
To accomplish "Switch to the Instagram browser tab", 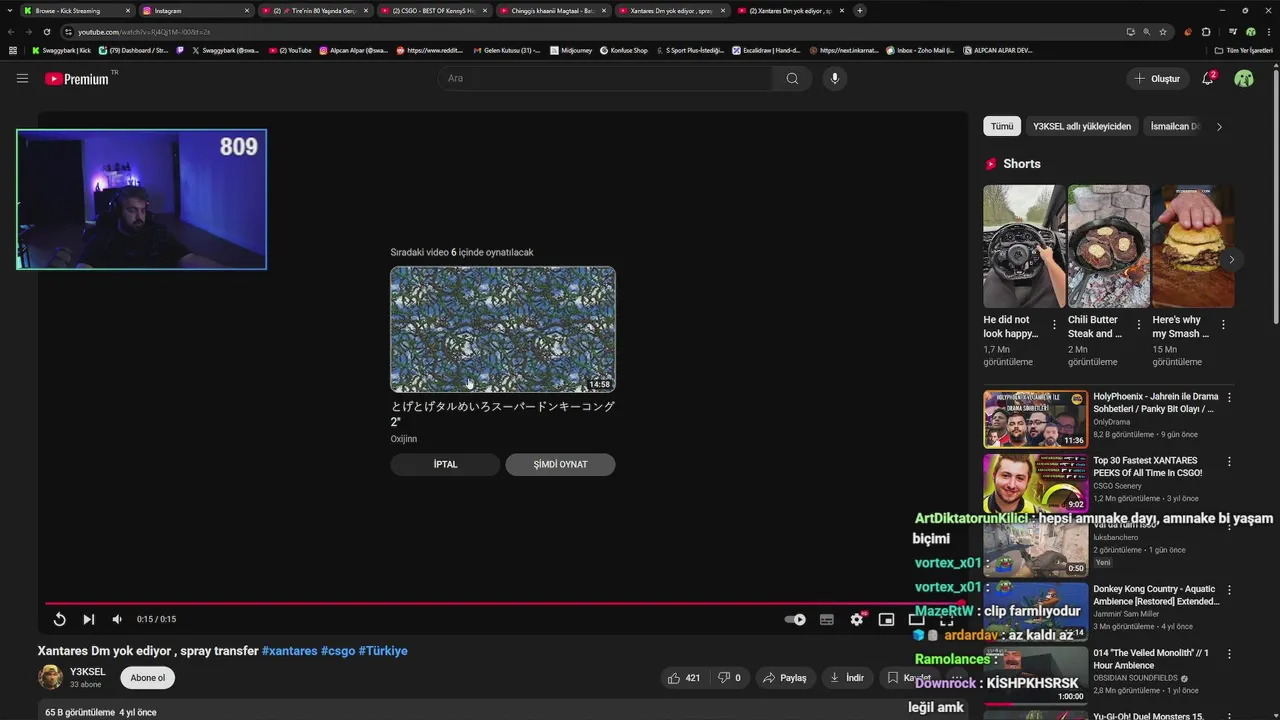I will 195,10.
